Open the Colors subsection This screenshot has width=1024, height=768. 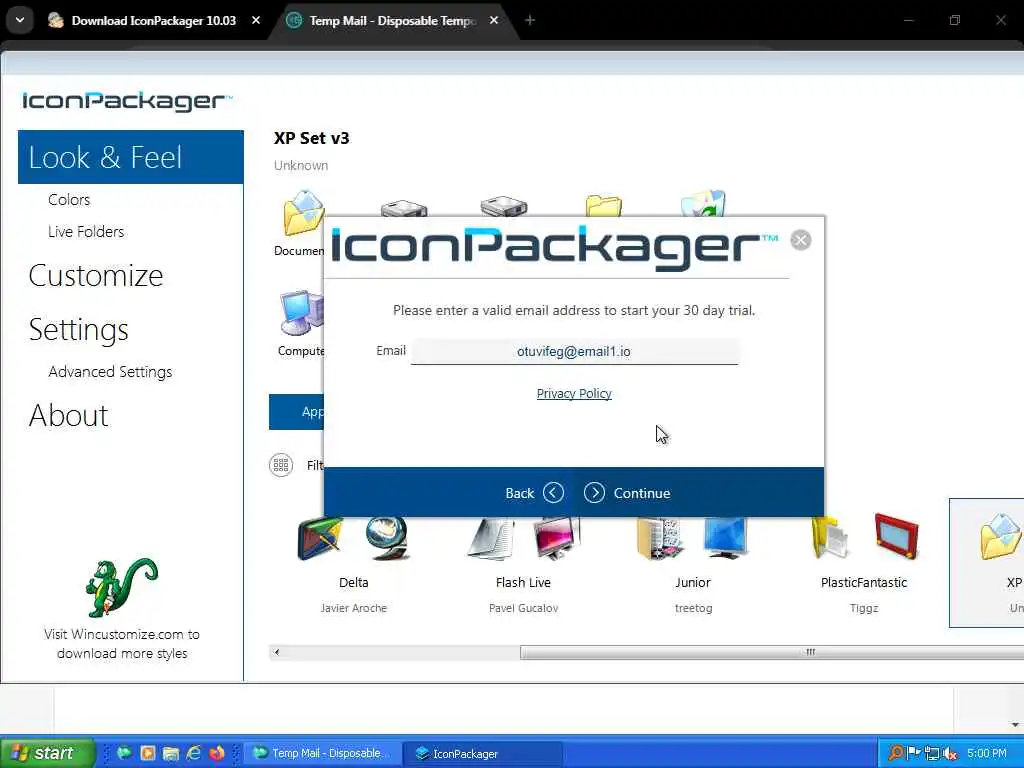click(x=69, y=200)
